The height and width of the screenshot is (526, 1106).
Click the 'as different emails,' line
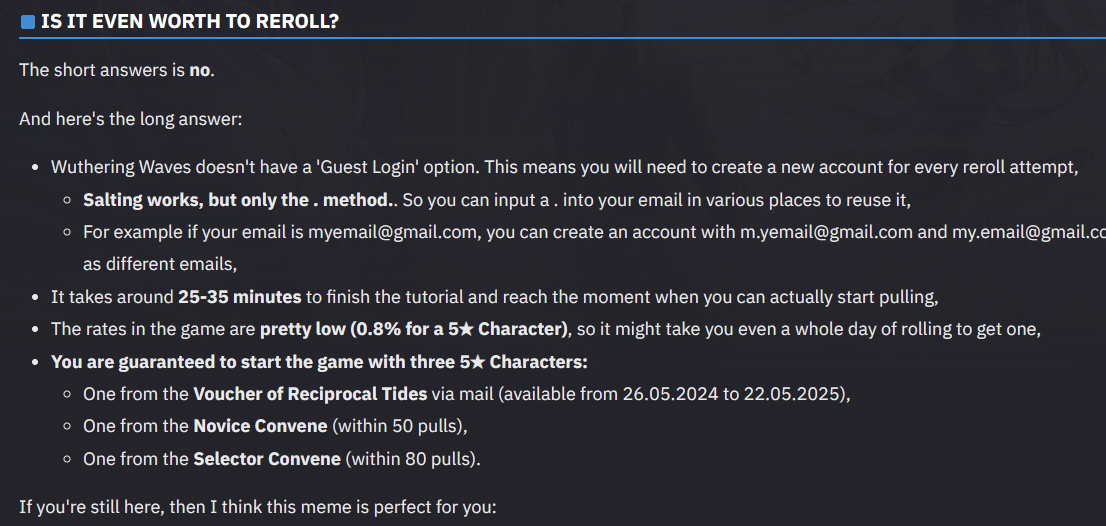click(x=159, y=264)
